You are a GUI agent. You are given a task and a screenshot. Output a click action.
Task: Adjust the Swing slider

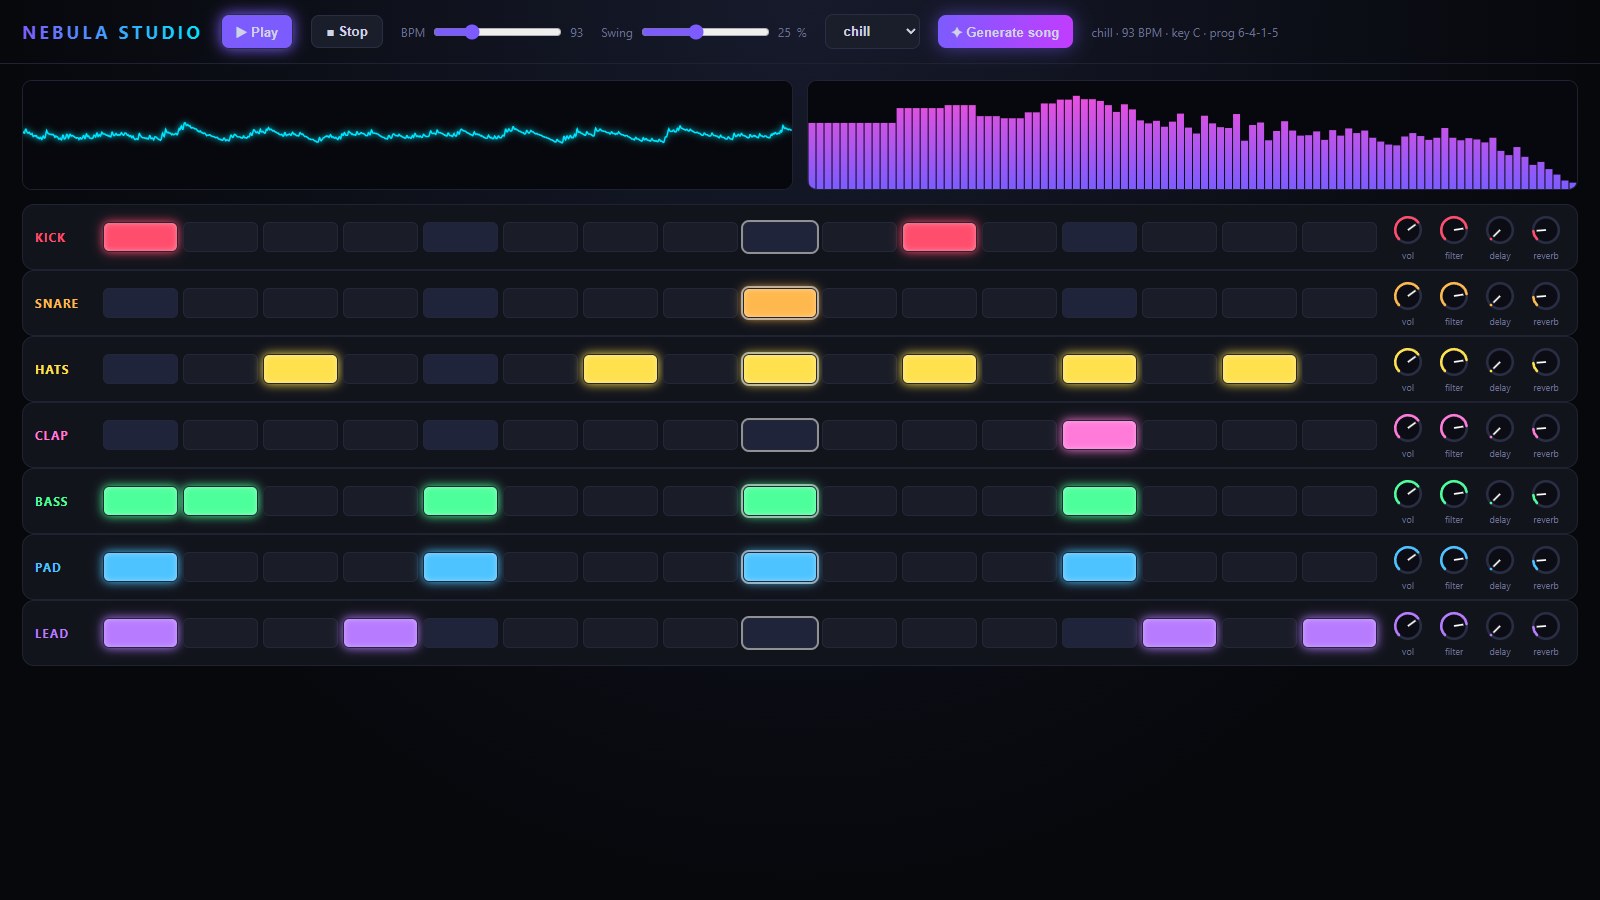pos(705,32)
